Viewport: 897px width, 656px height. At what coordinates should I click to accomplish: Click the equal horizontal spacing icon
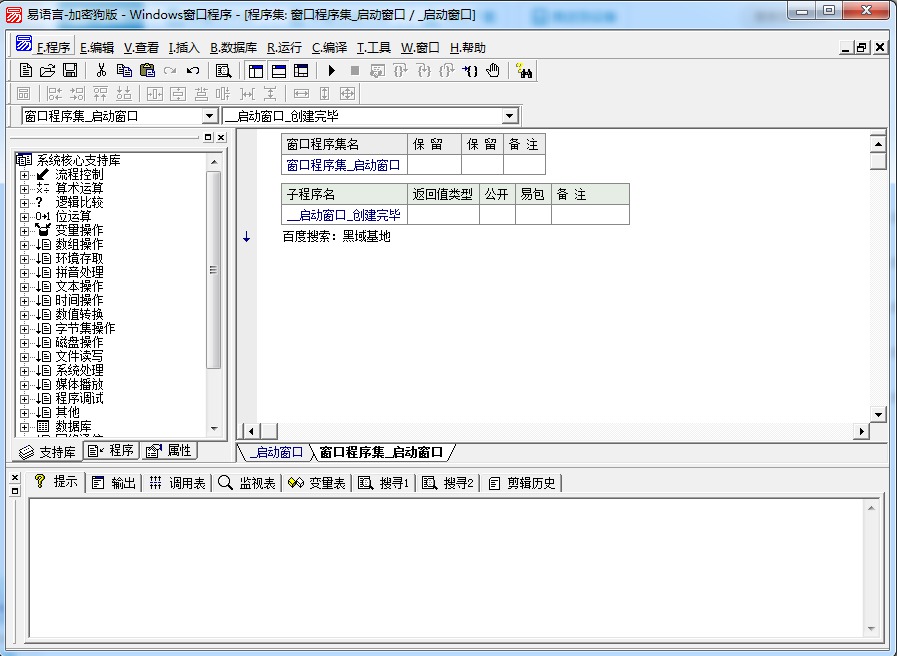point(247,93)
